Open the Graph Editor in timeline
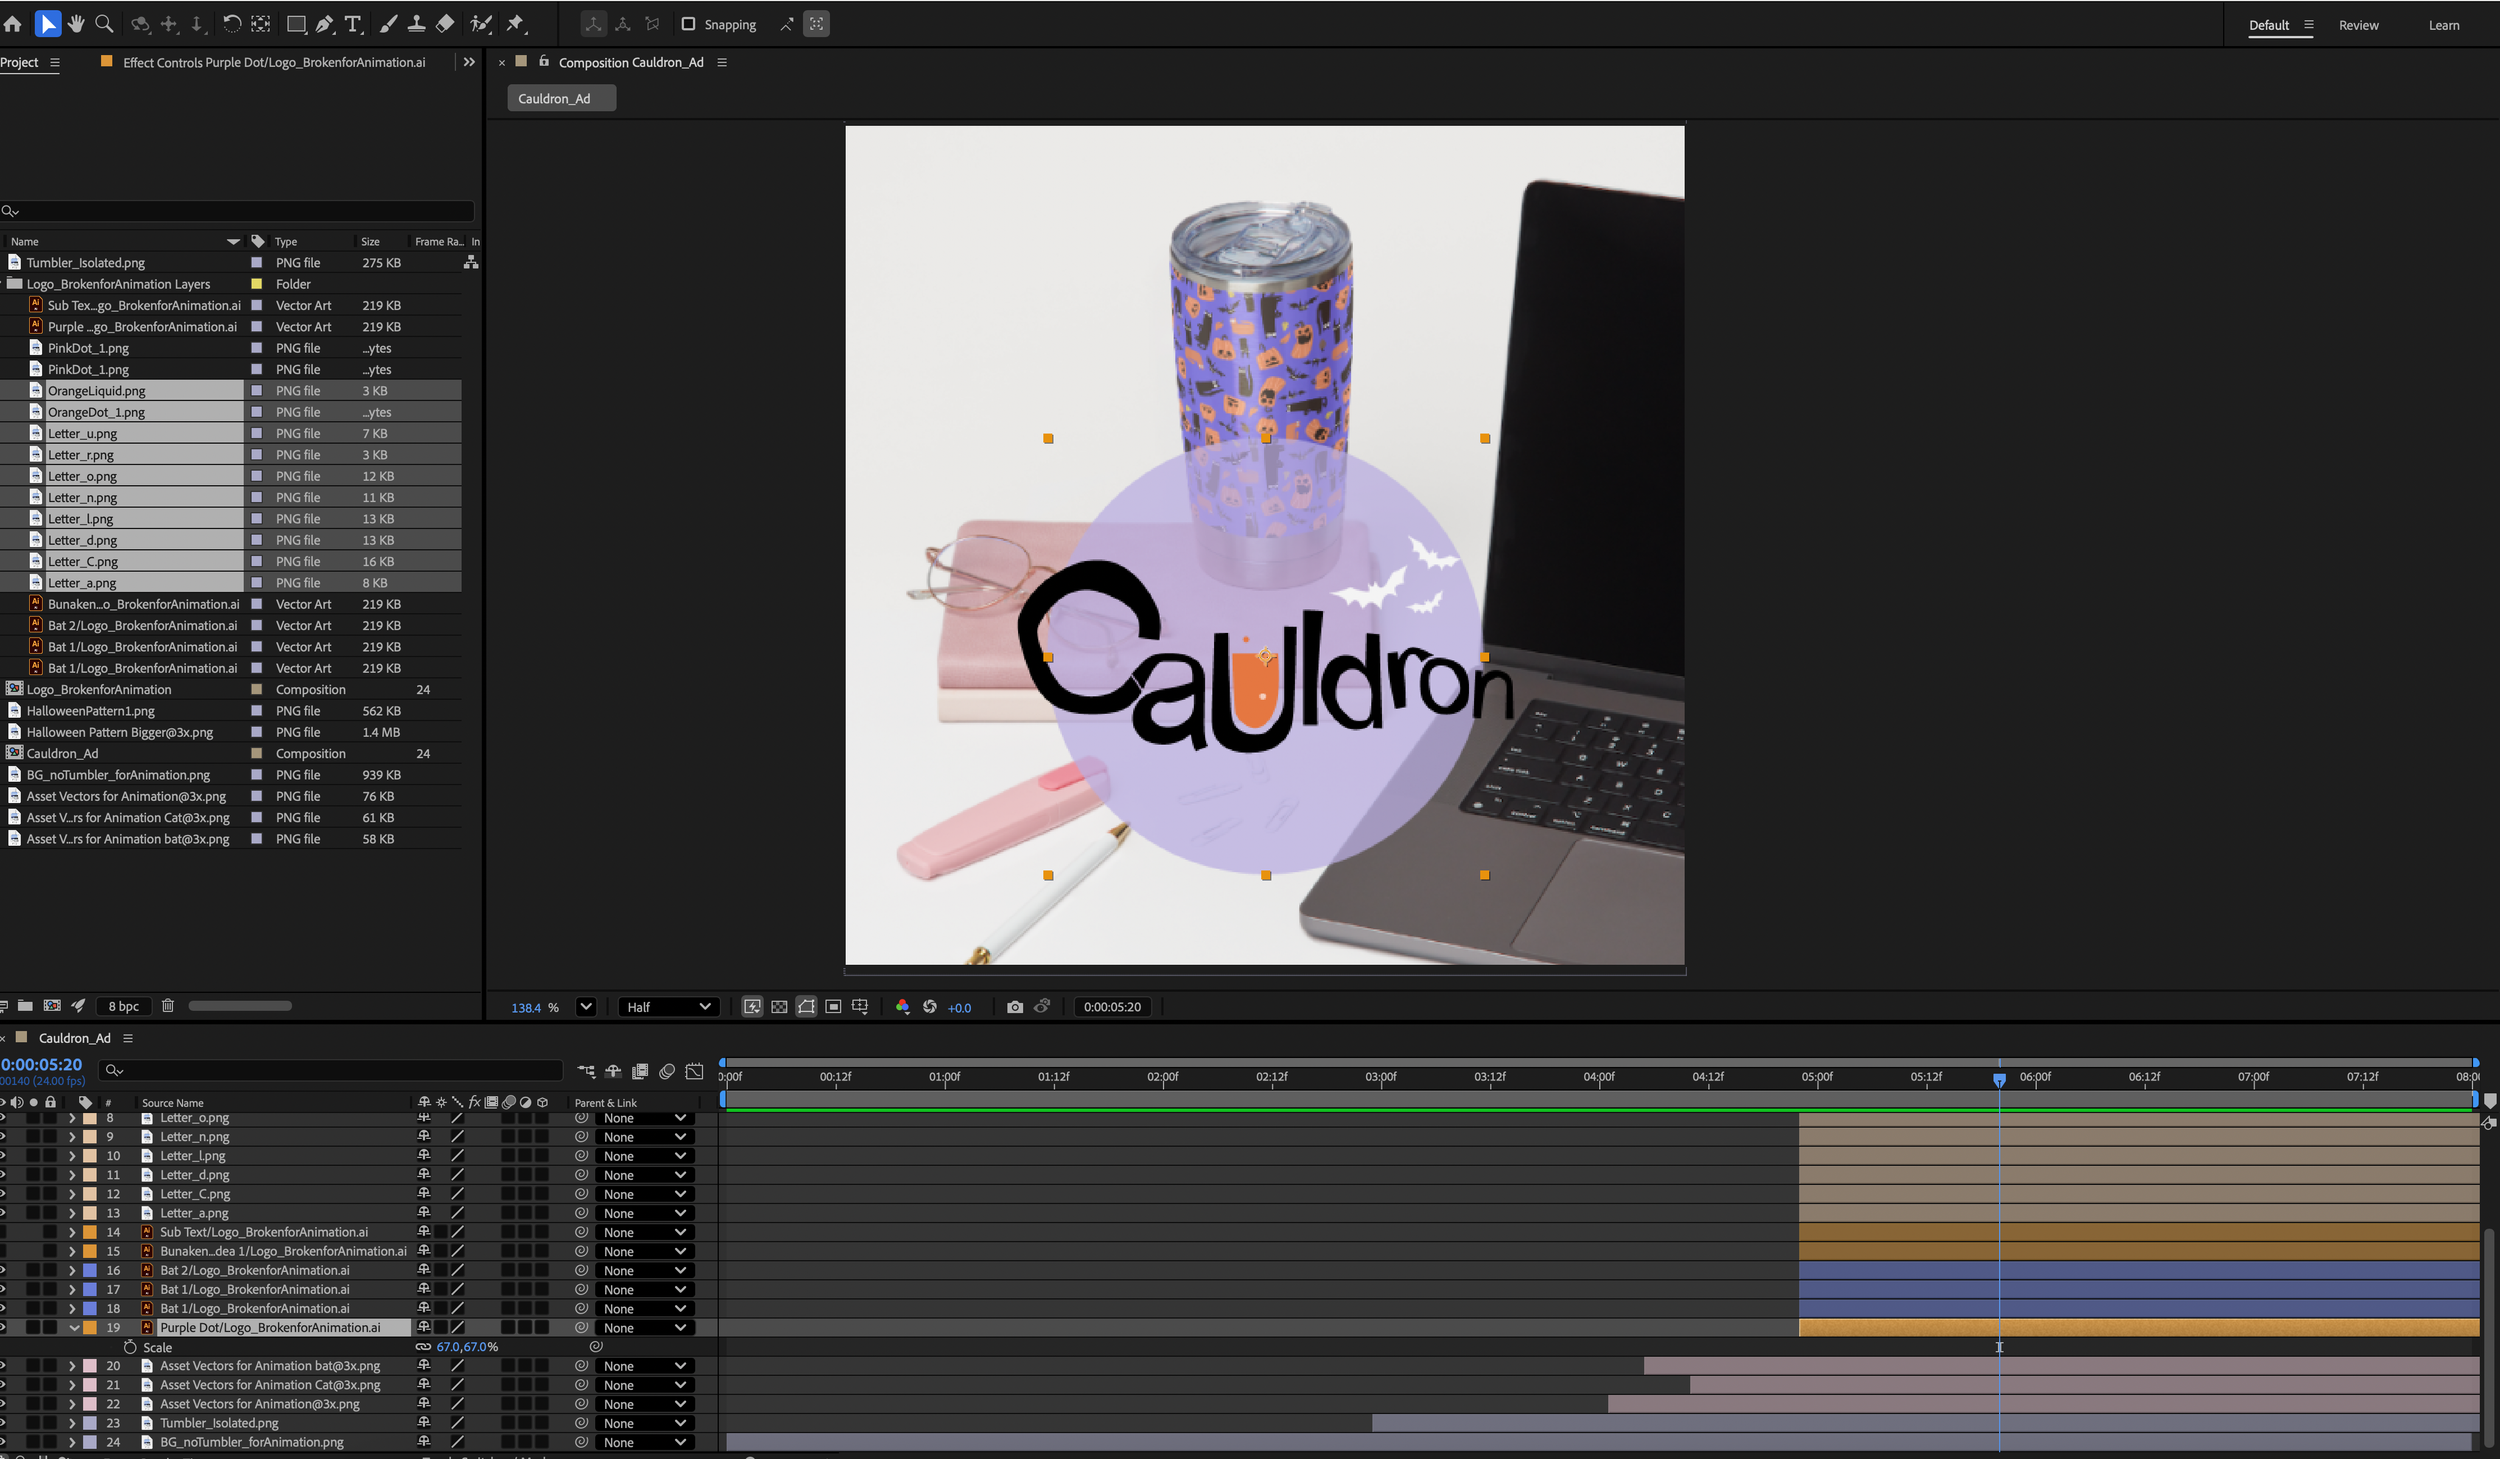This screenshot has width=2500, height=1459. click(x=694, y=1071)
